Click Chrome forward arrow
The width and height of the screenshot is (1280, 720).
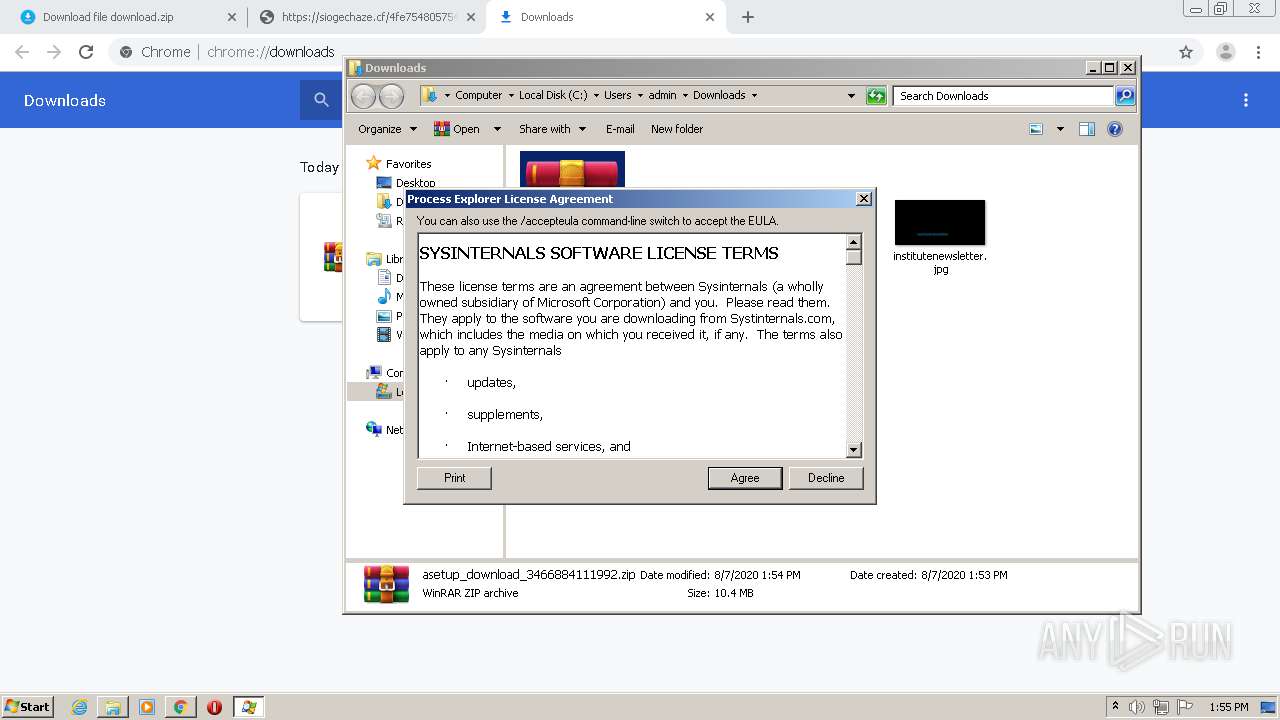point(54,52)
